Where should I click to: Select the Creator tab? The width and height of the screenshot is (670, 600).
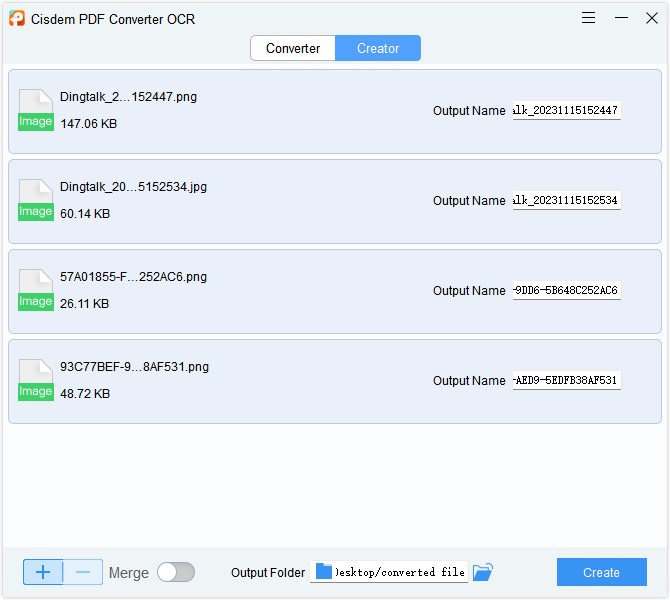click(x=378, y=48)
